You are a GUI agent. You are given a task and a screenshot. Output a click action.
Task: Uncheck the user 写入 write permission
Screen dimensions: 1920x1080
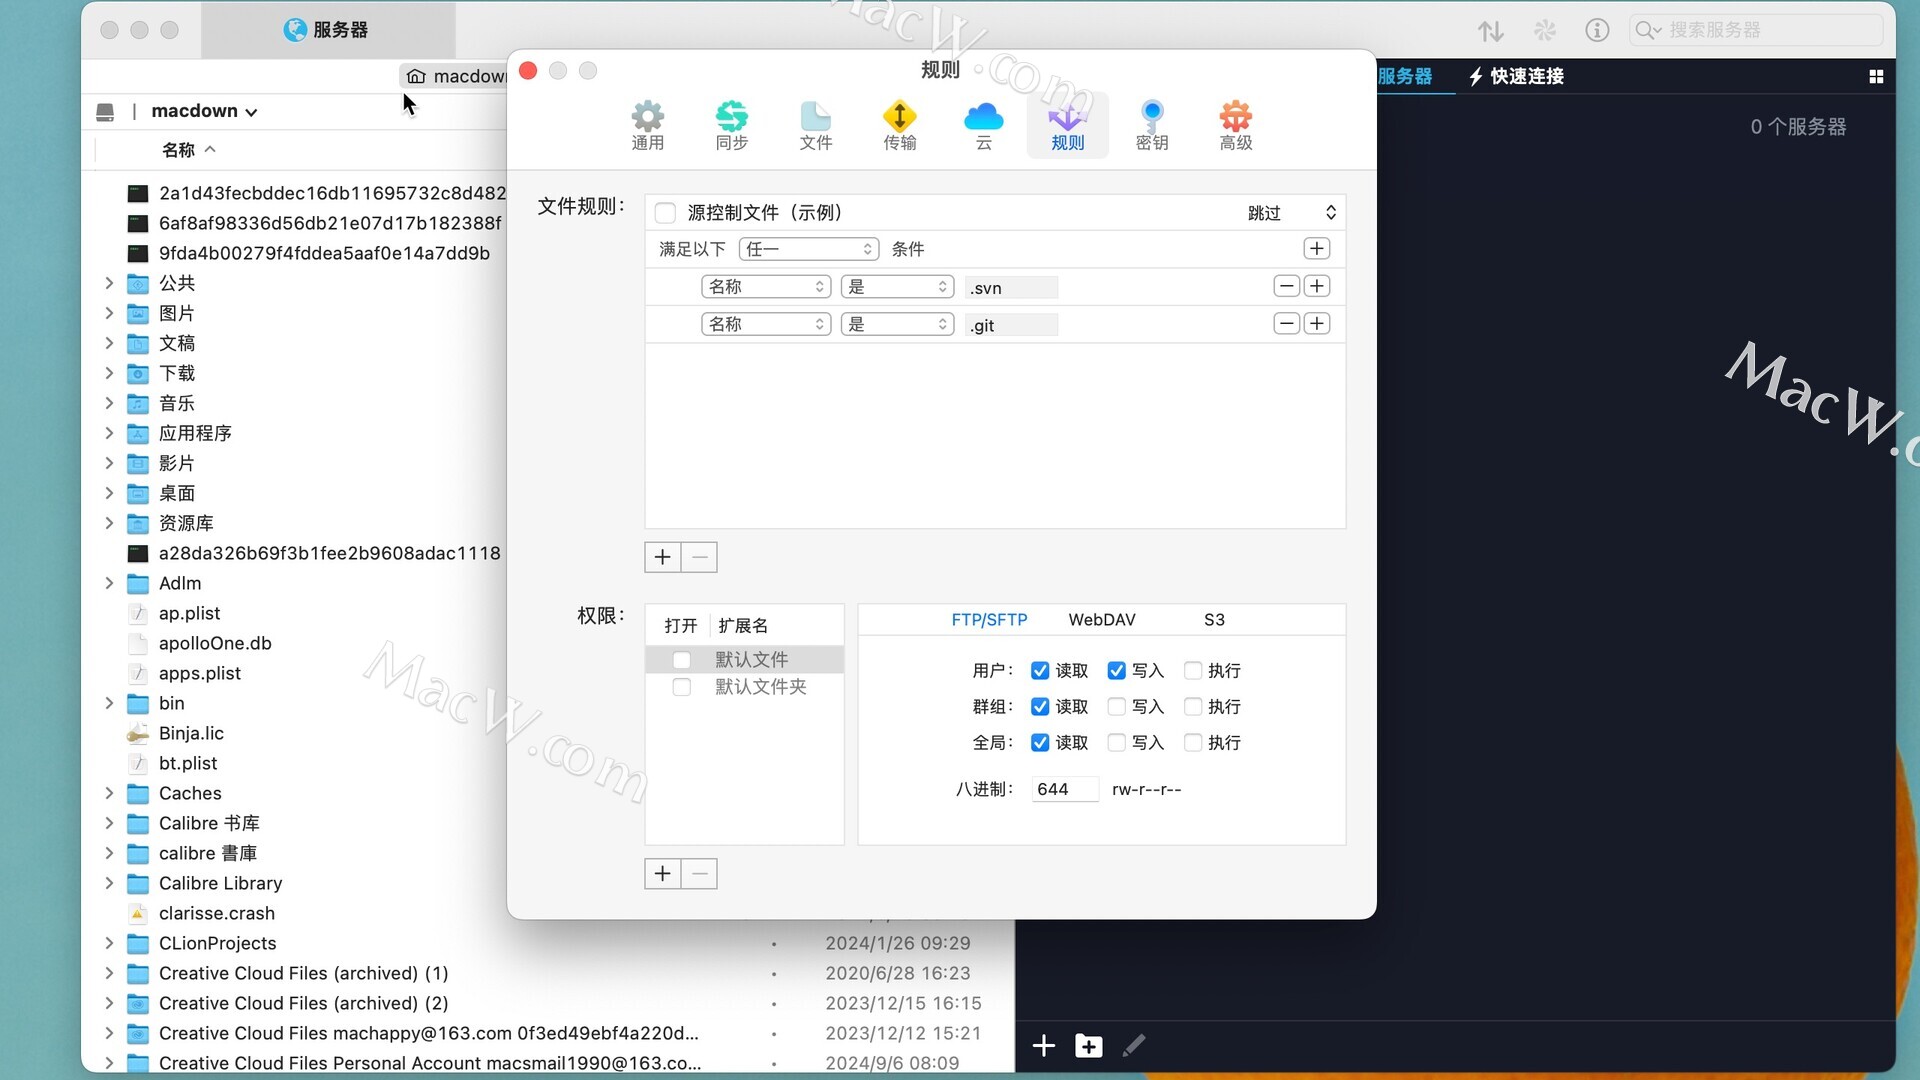point(1117,671)
